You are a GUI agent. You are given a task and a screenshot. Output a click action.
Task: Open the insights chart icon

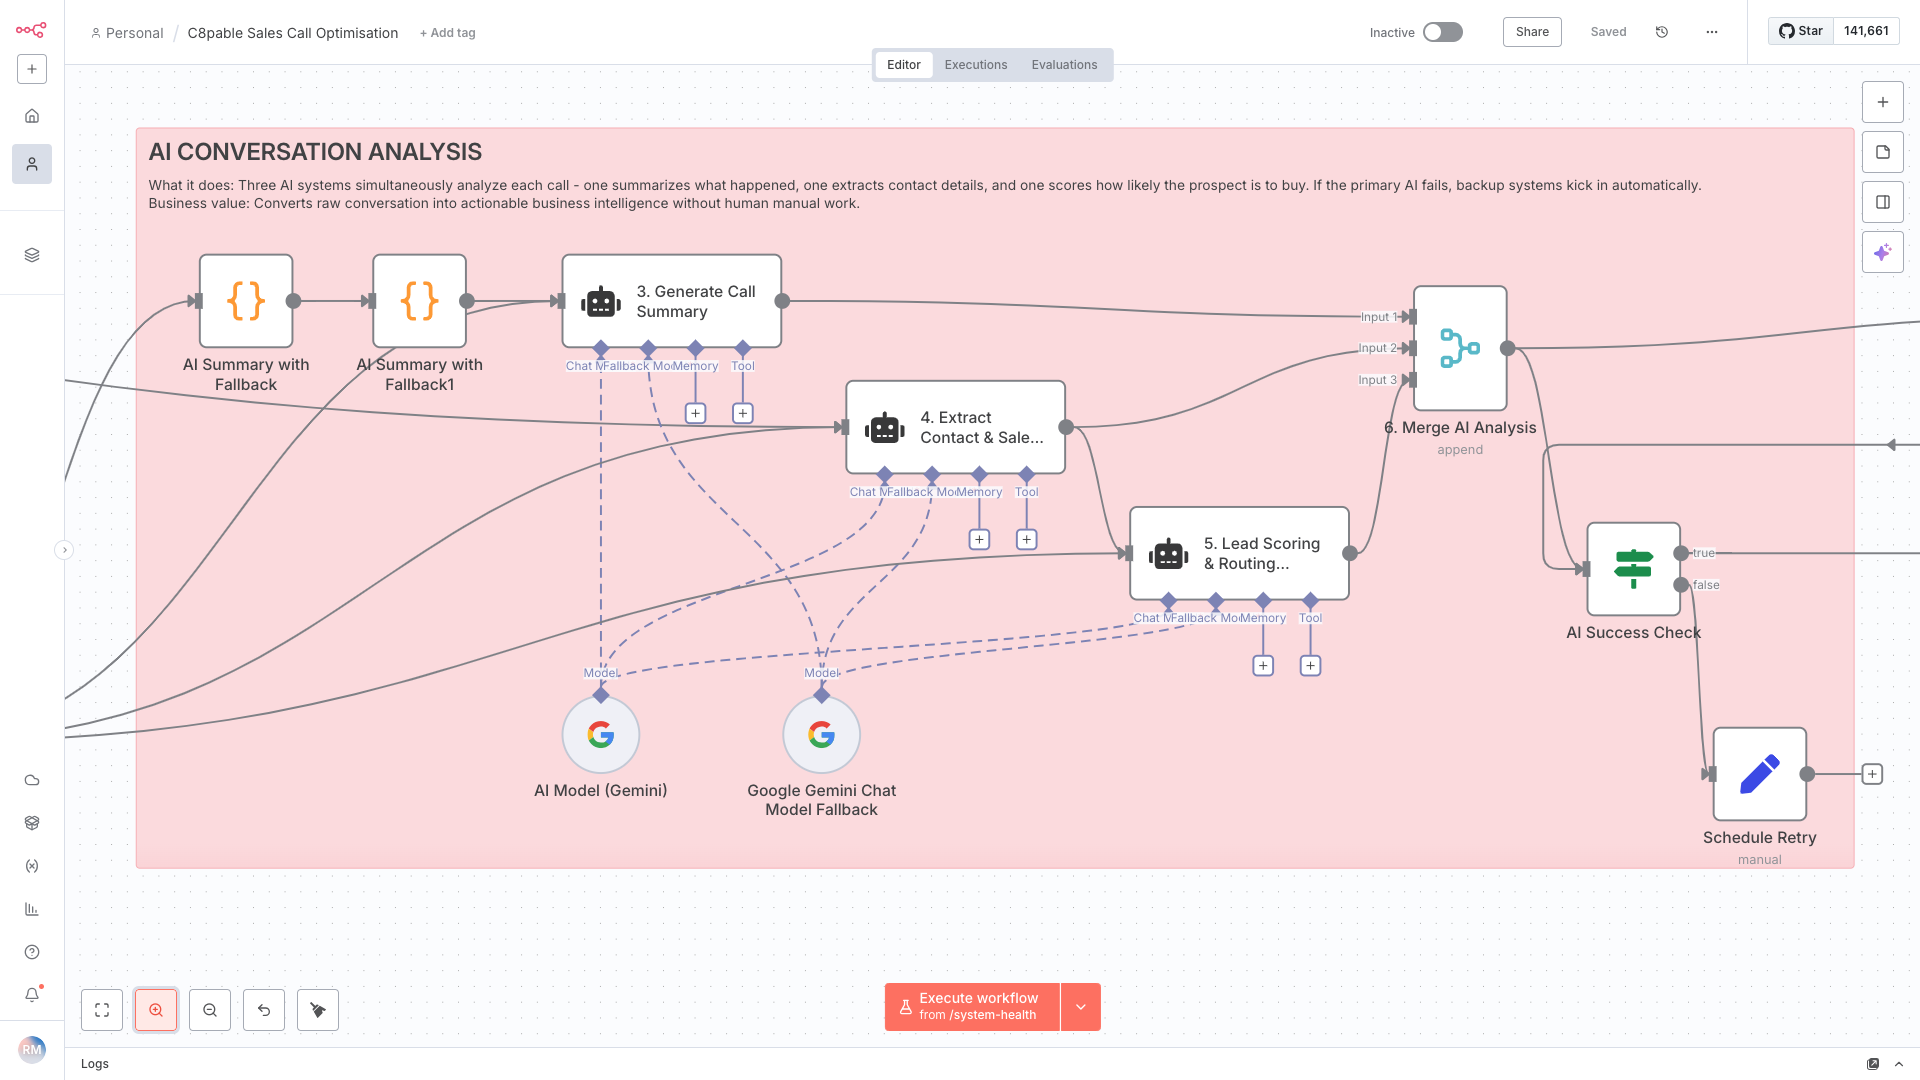[32, 909]
